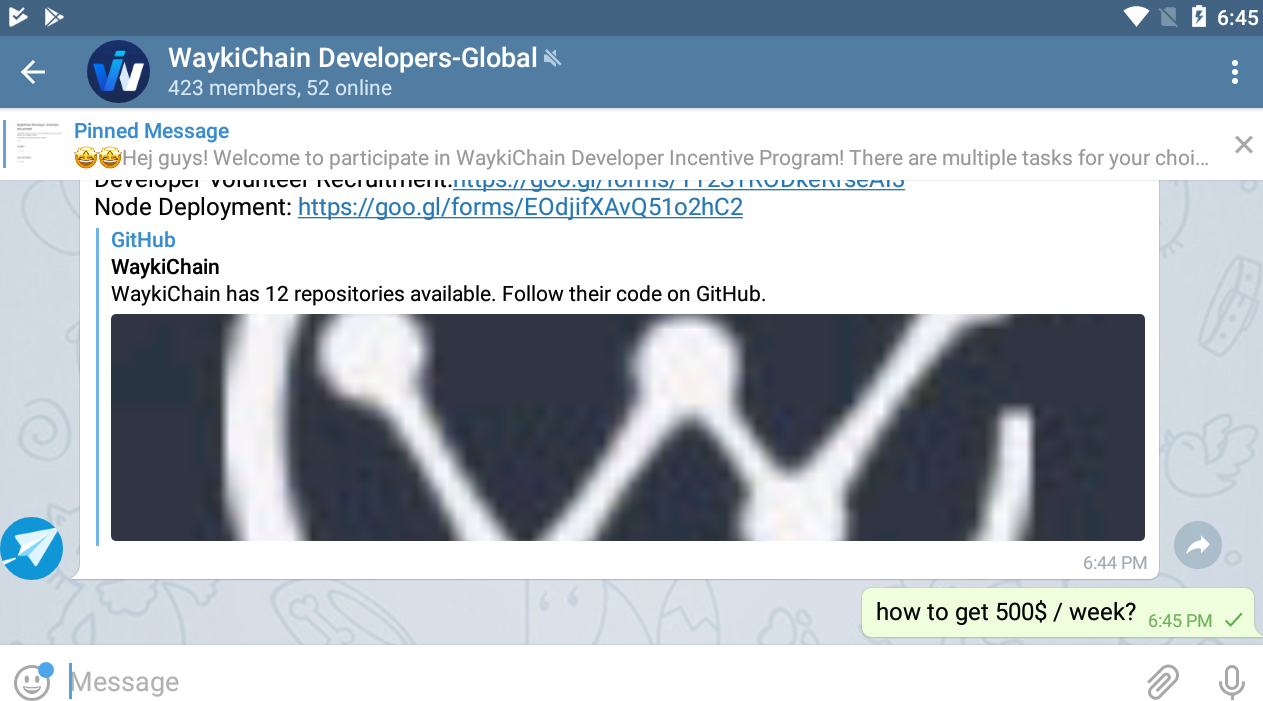
Task: Tap the sent checkmark on the 6:45 PM message
Action: pyautogui.click(x=1233, y=620)
